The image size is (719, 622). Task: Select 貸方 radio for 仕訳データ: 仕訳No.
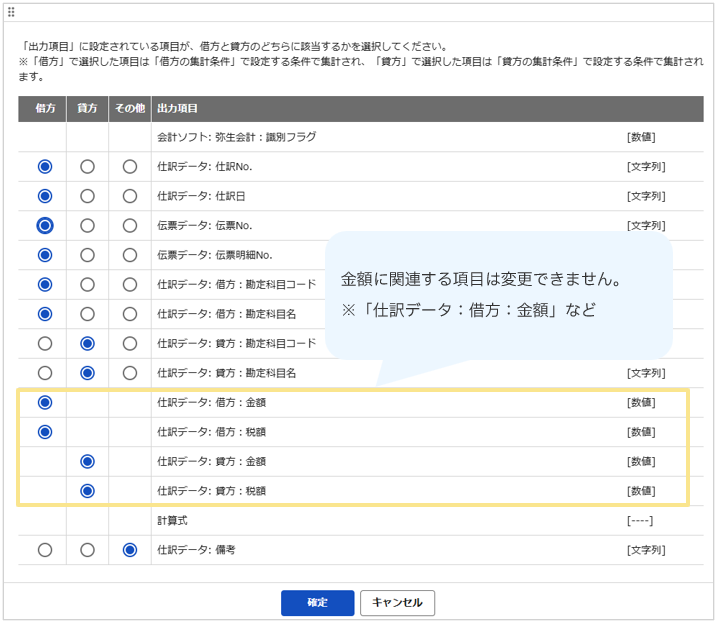pyautogui.click(x=87, y=167)
